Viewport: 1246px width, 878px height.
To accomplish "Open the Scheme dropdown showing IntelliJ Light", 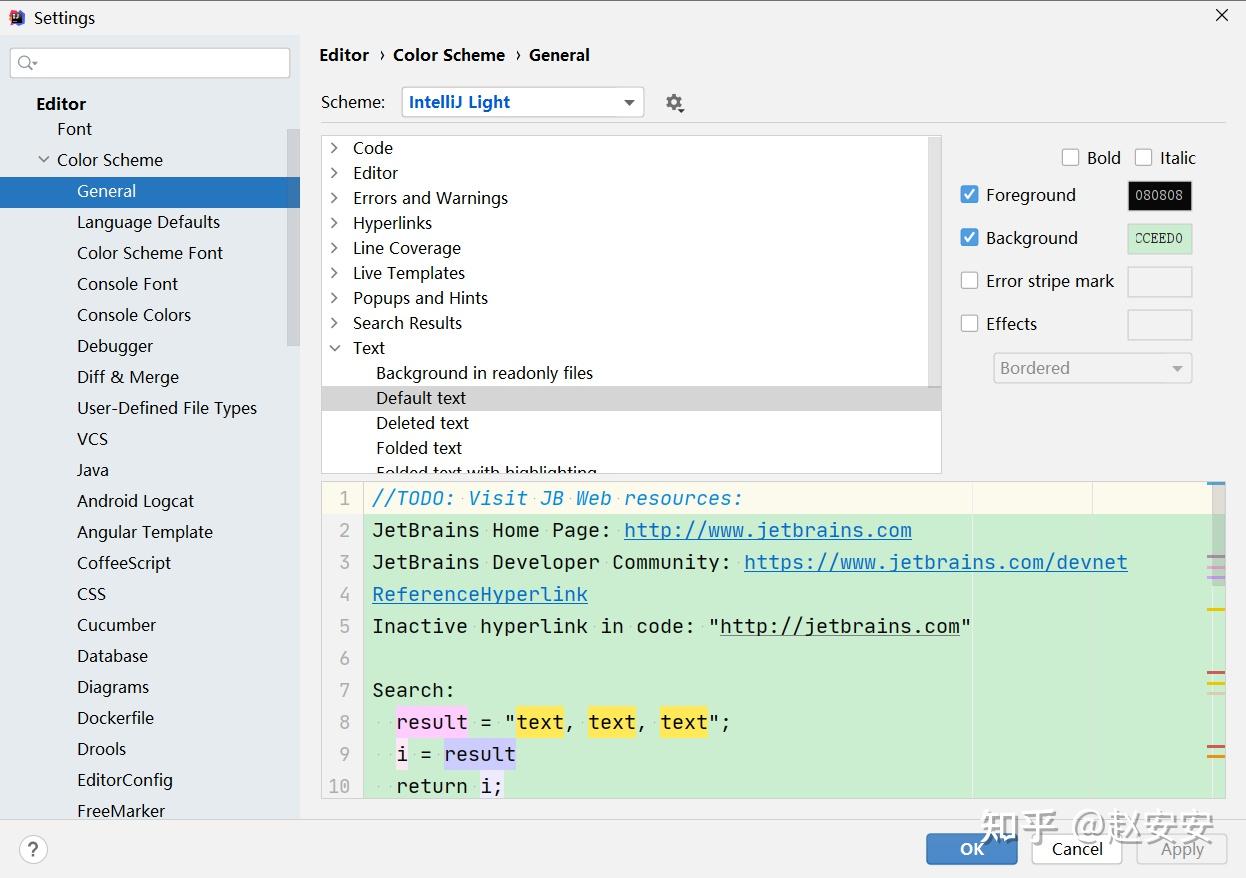I will [x=522, y=102].
